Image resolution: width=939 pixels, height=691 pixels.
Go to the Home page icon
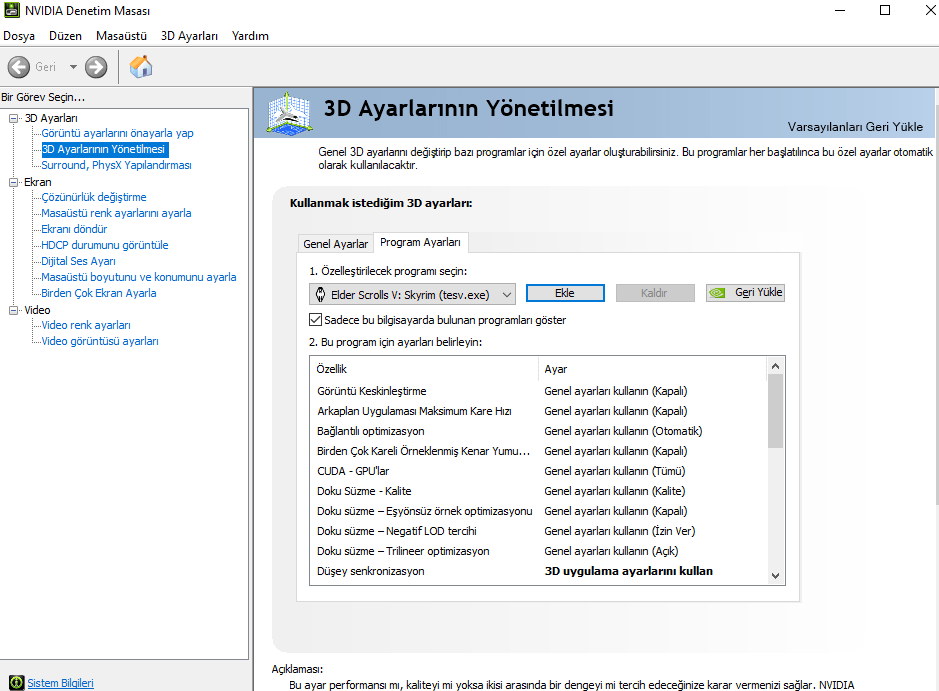coord(141,66)
